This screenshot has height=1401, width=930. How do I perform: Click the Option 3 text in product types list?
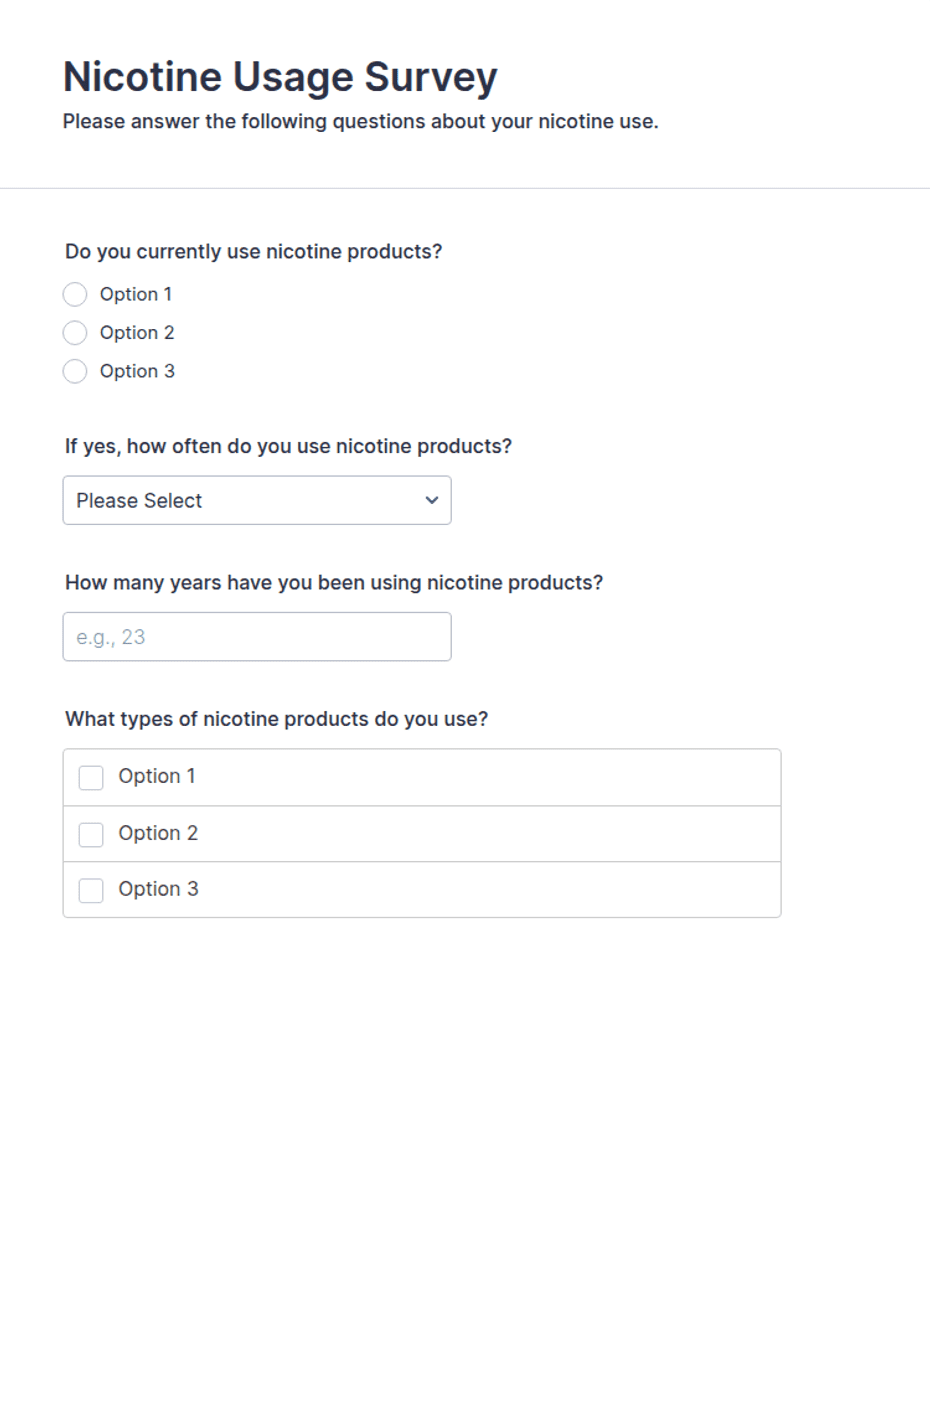pos(158,889)
